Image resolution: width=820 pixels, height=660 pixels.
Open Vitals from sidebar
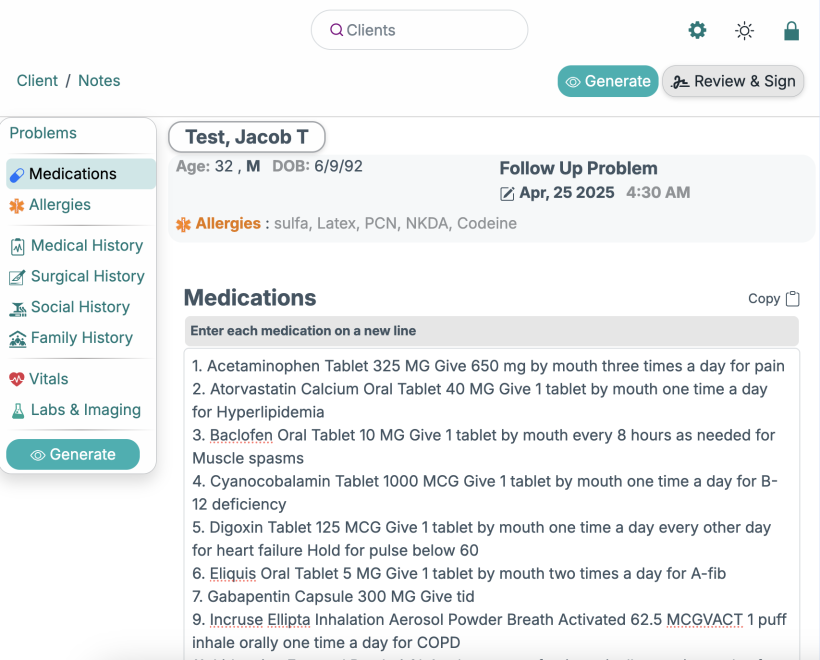(48, 379)
